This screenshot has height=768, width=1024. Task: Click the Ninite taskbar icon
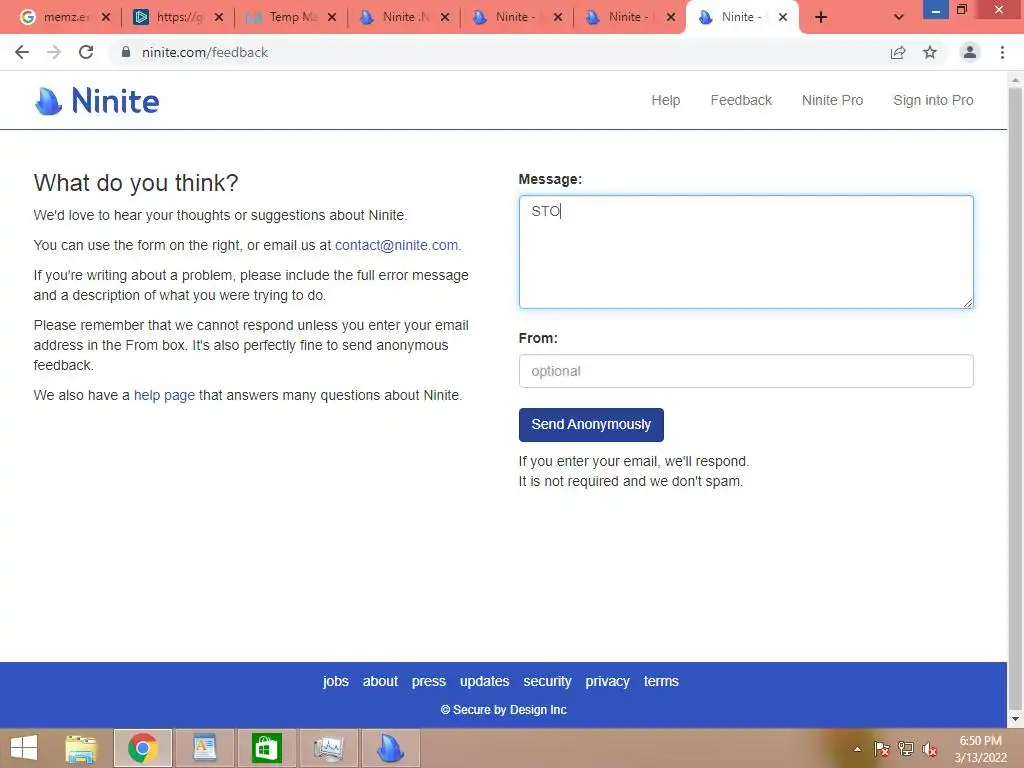(x=391, y=748)
